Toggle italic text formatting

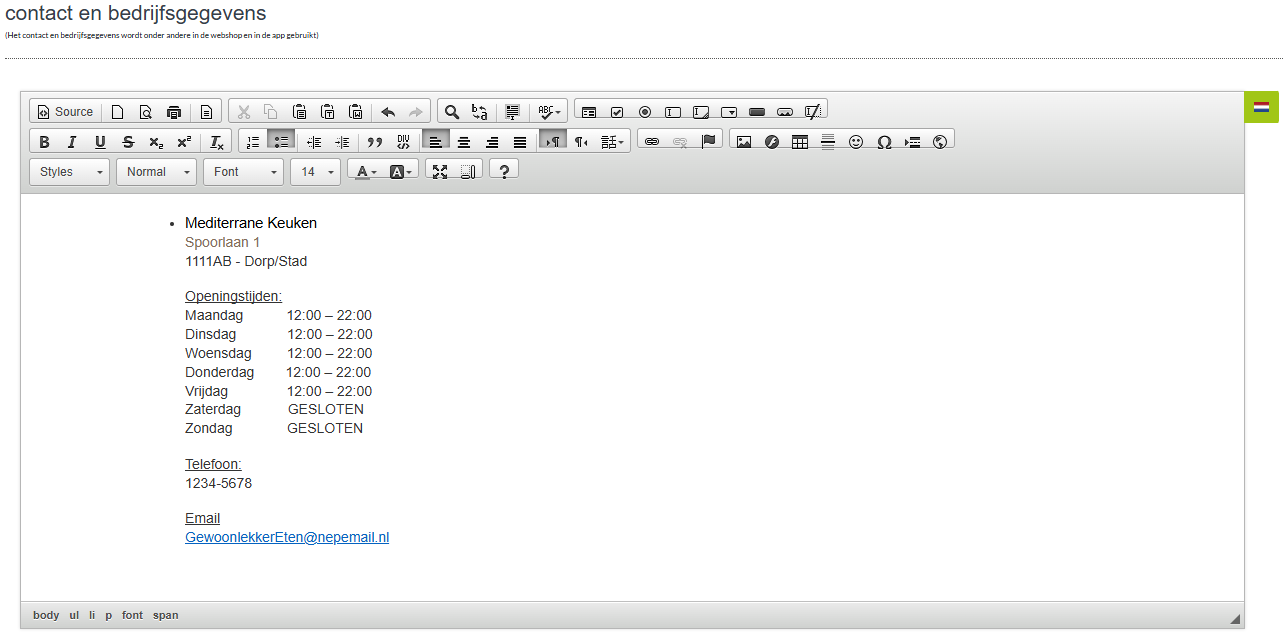click(72, 142)
